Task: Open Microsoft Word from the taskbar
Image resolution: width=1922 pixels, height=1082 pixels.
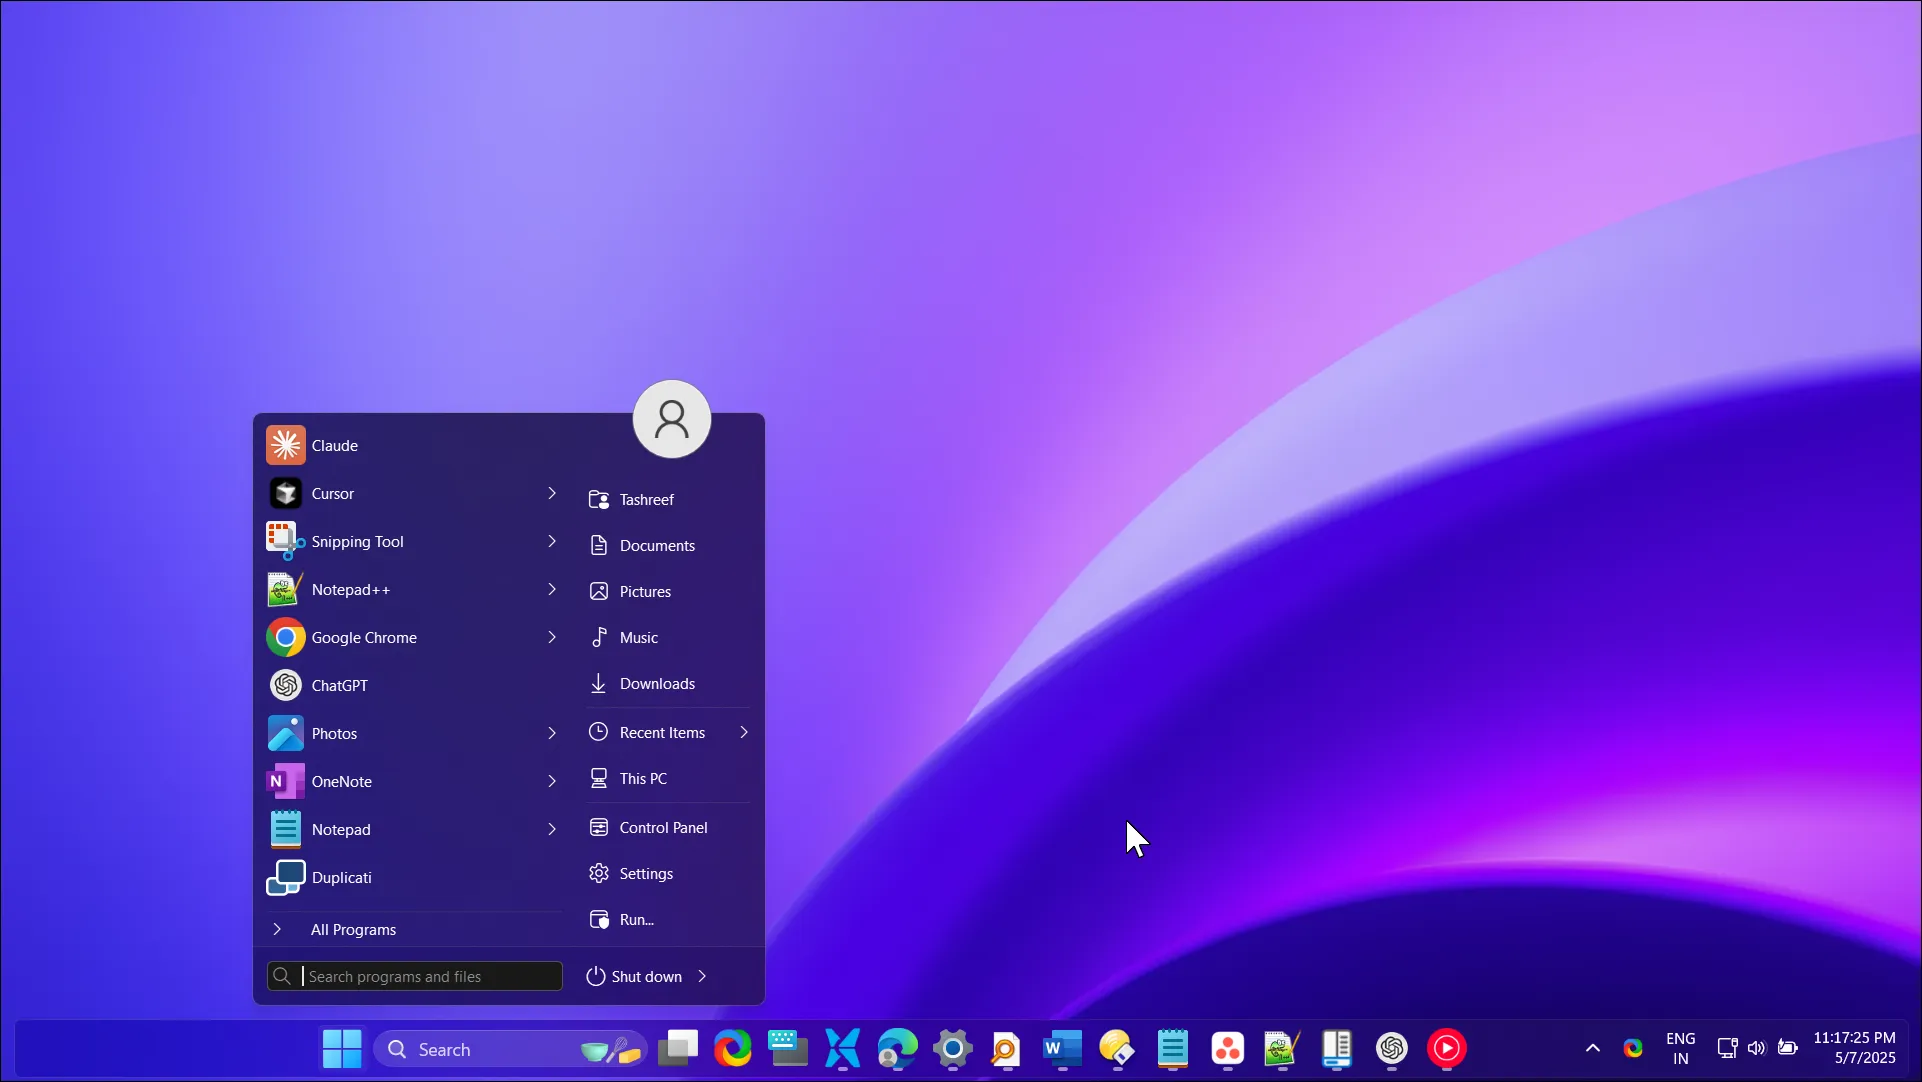Action: [1061, 1048]
